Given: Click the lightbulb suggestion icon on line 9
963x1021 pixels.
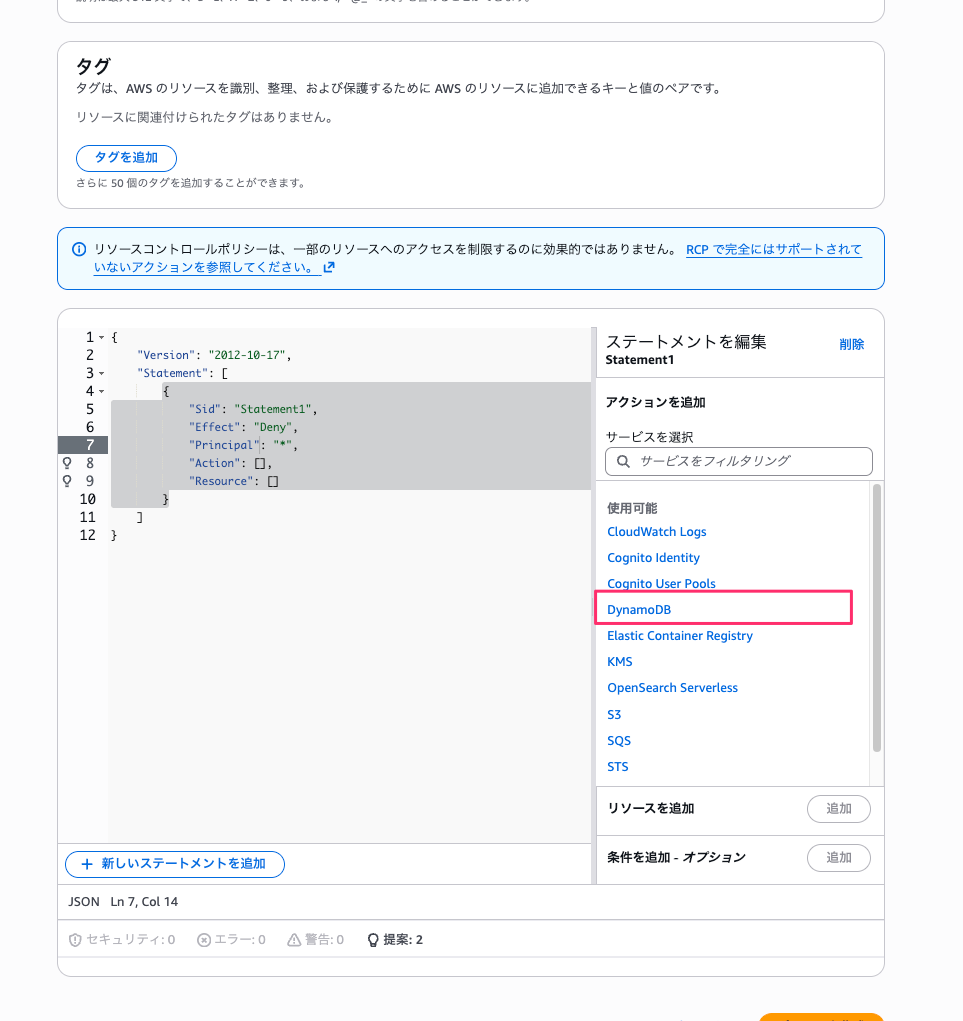Looking at the screenshot, I should [66, 481].
